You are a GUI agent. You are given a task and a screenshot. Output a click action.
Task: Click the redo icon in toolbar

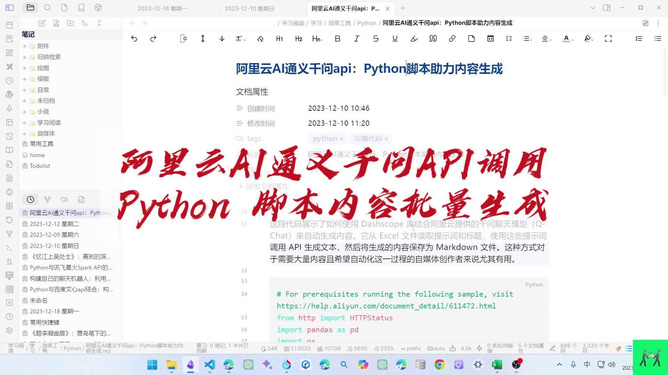(153, 39)
